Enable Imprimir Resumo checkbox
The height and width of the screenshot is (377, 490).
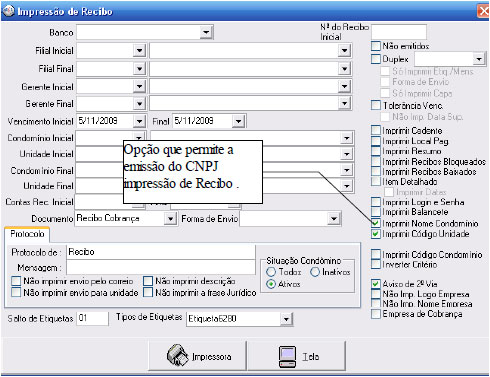tap(376, 151)
